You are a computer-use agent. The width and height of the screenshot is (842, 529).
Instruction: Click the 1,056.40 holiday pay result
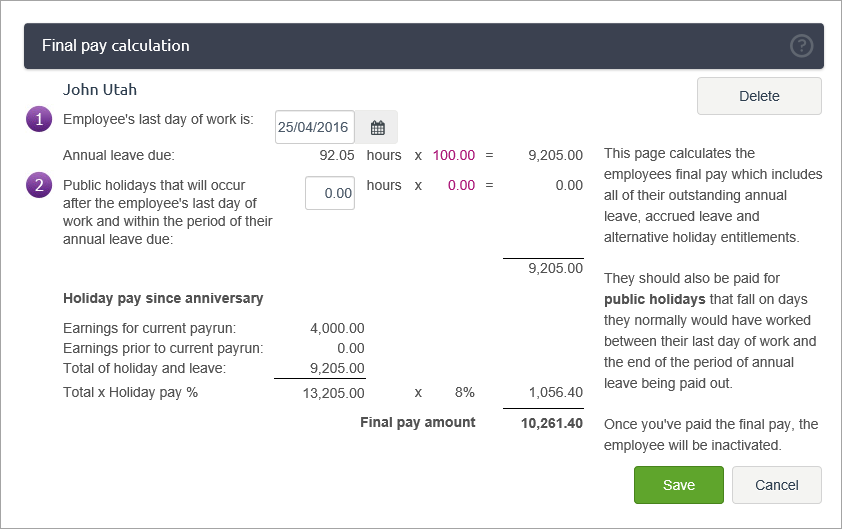(x=554, y=392)
